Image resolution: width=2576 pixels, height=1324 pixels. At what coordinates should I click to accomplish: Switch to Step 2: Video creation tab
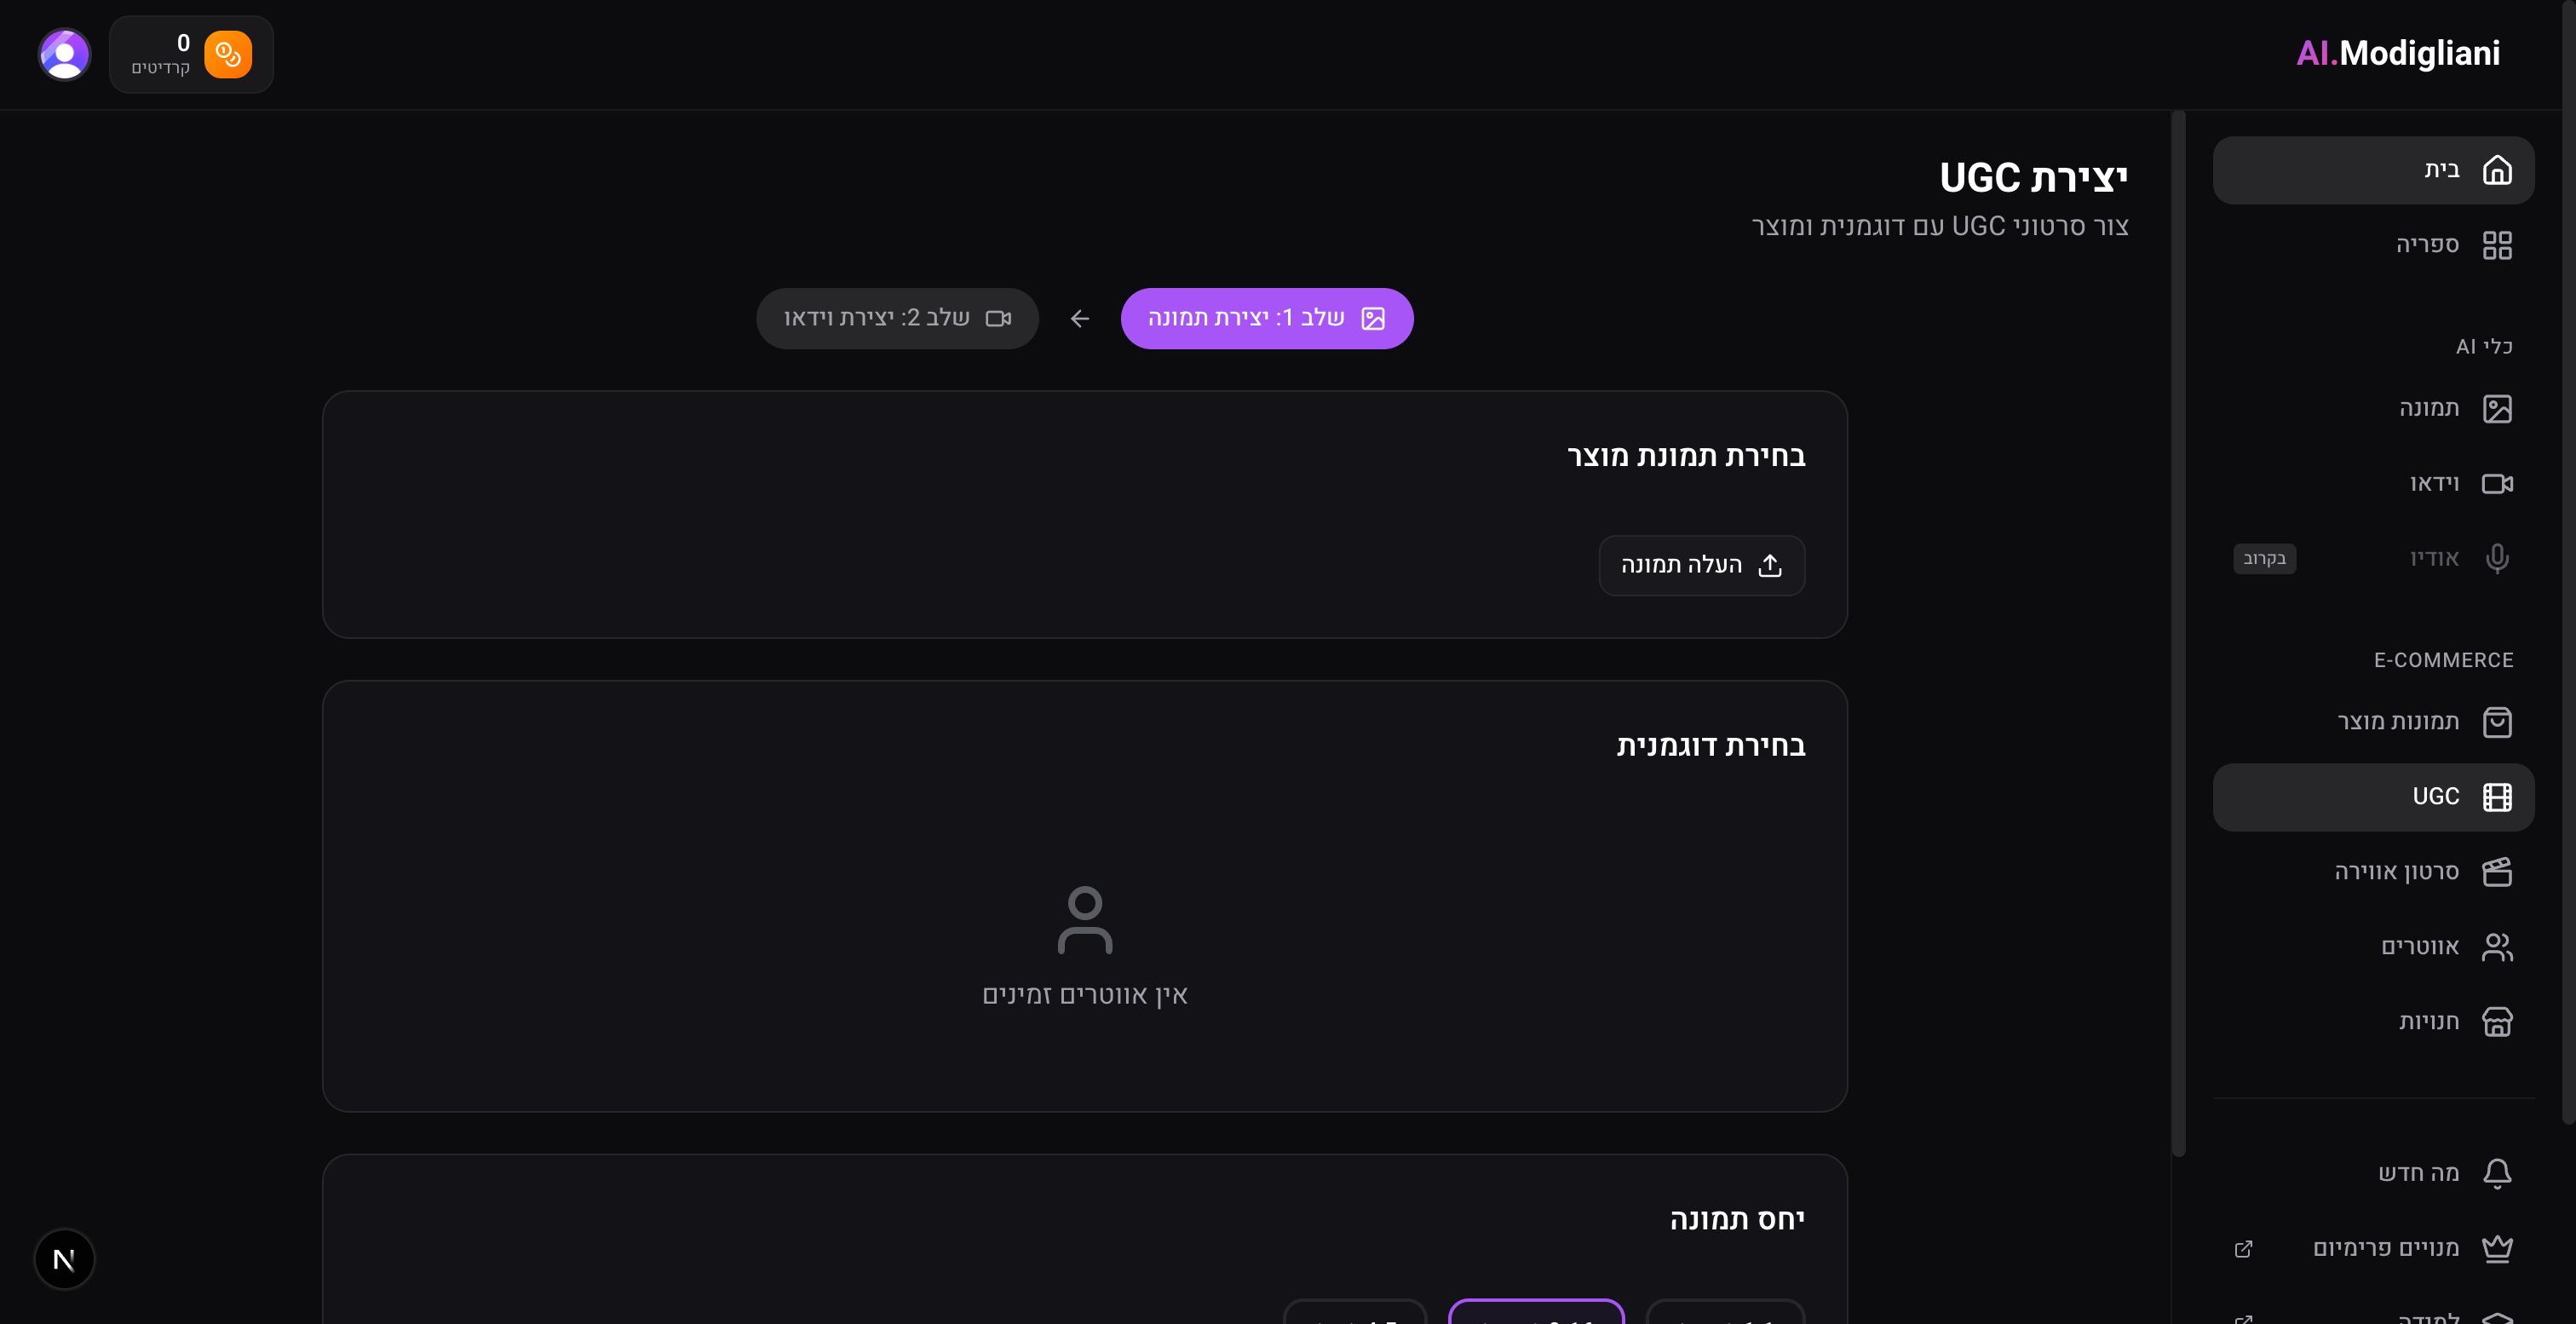tap(897, 318)
